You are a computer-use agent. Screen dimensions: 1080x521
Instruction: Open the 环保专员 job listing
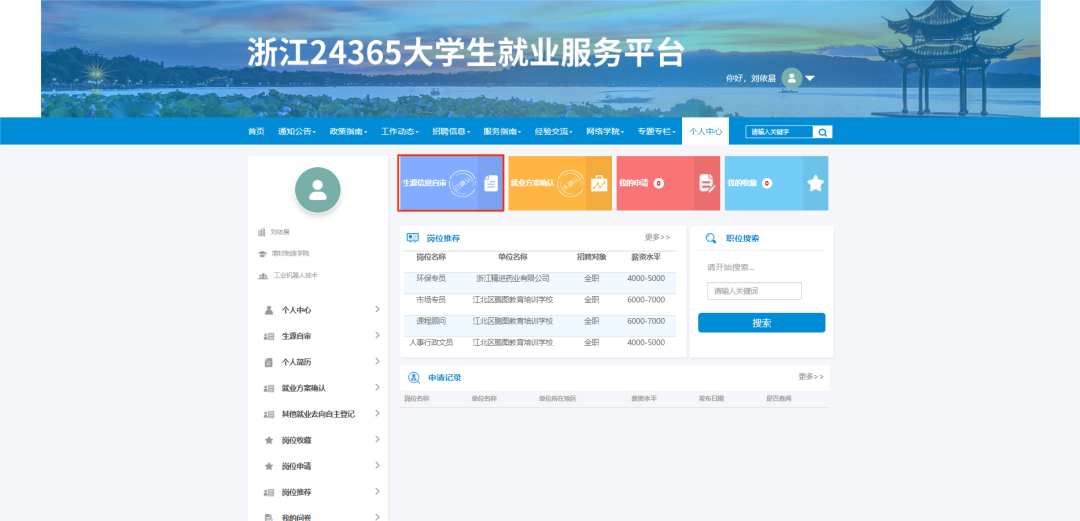coord(430,278)
